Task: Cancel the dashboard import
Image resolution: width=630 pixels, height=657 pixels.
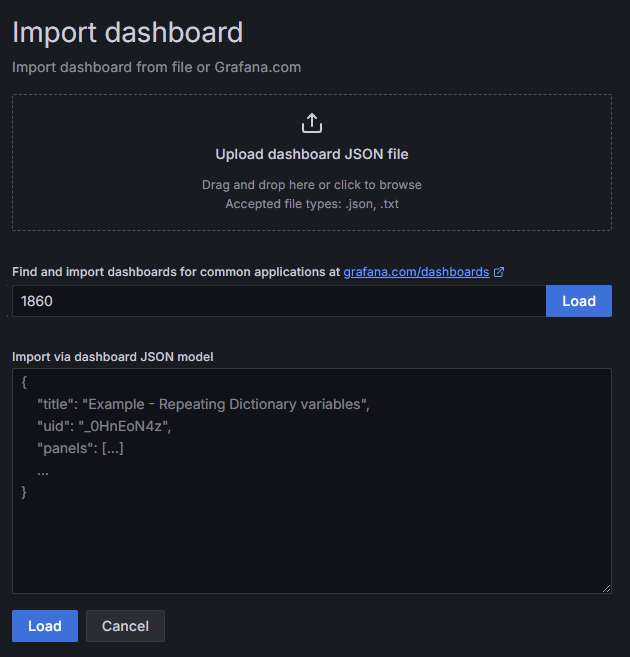Action: point(125,626)
